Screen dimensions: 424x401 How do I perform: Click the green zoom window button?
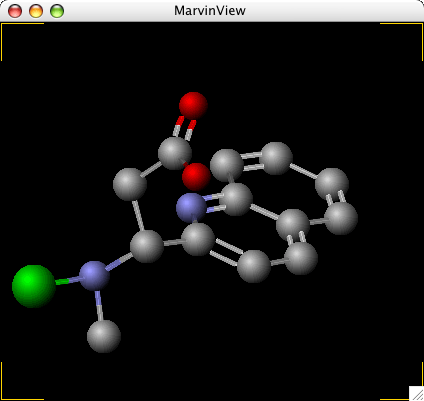pyautogui.click(x=57, y=11)
